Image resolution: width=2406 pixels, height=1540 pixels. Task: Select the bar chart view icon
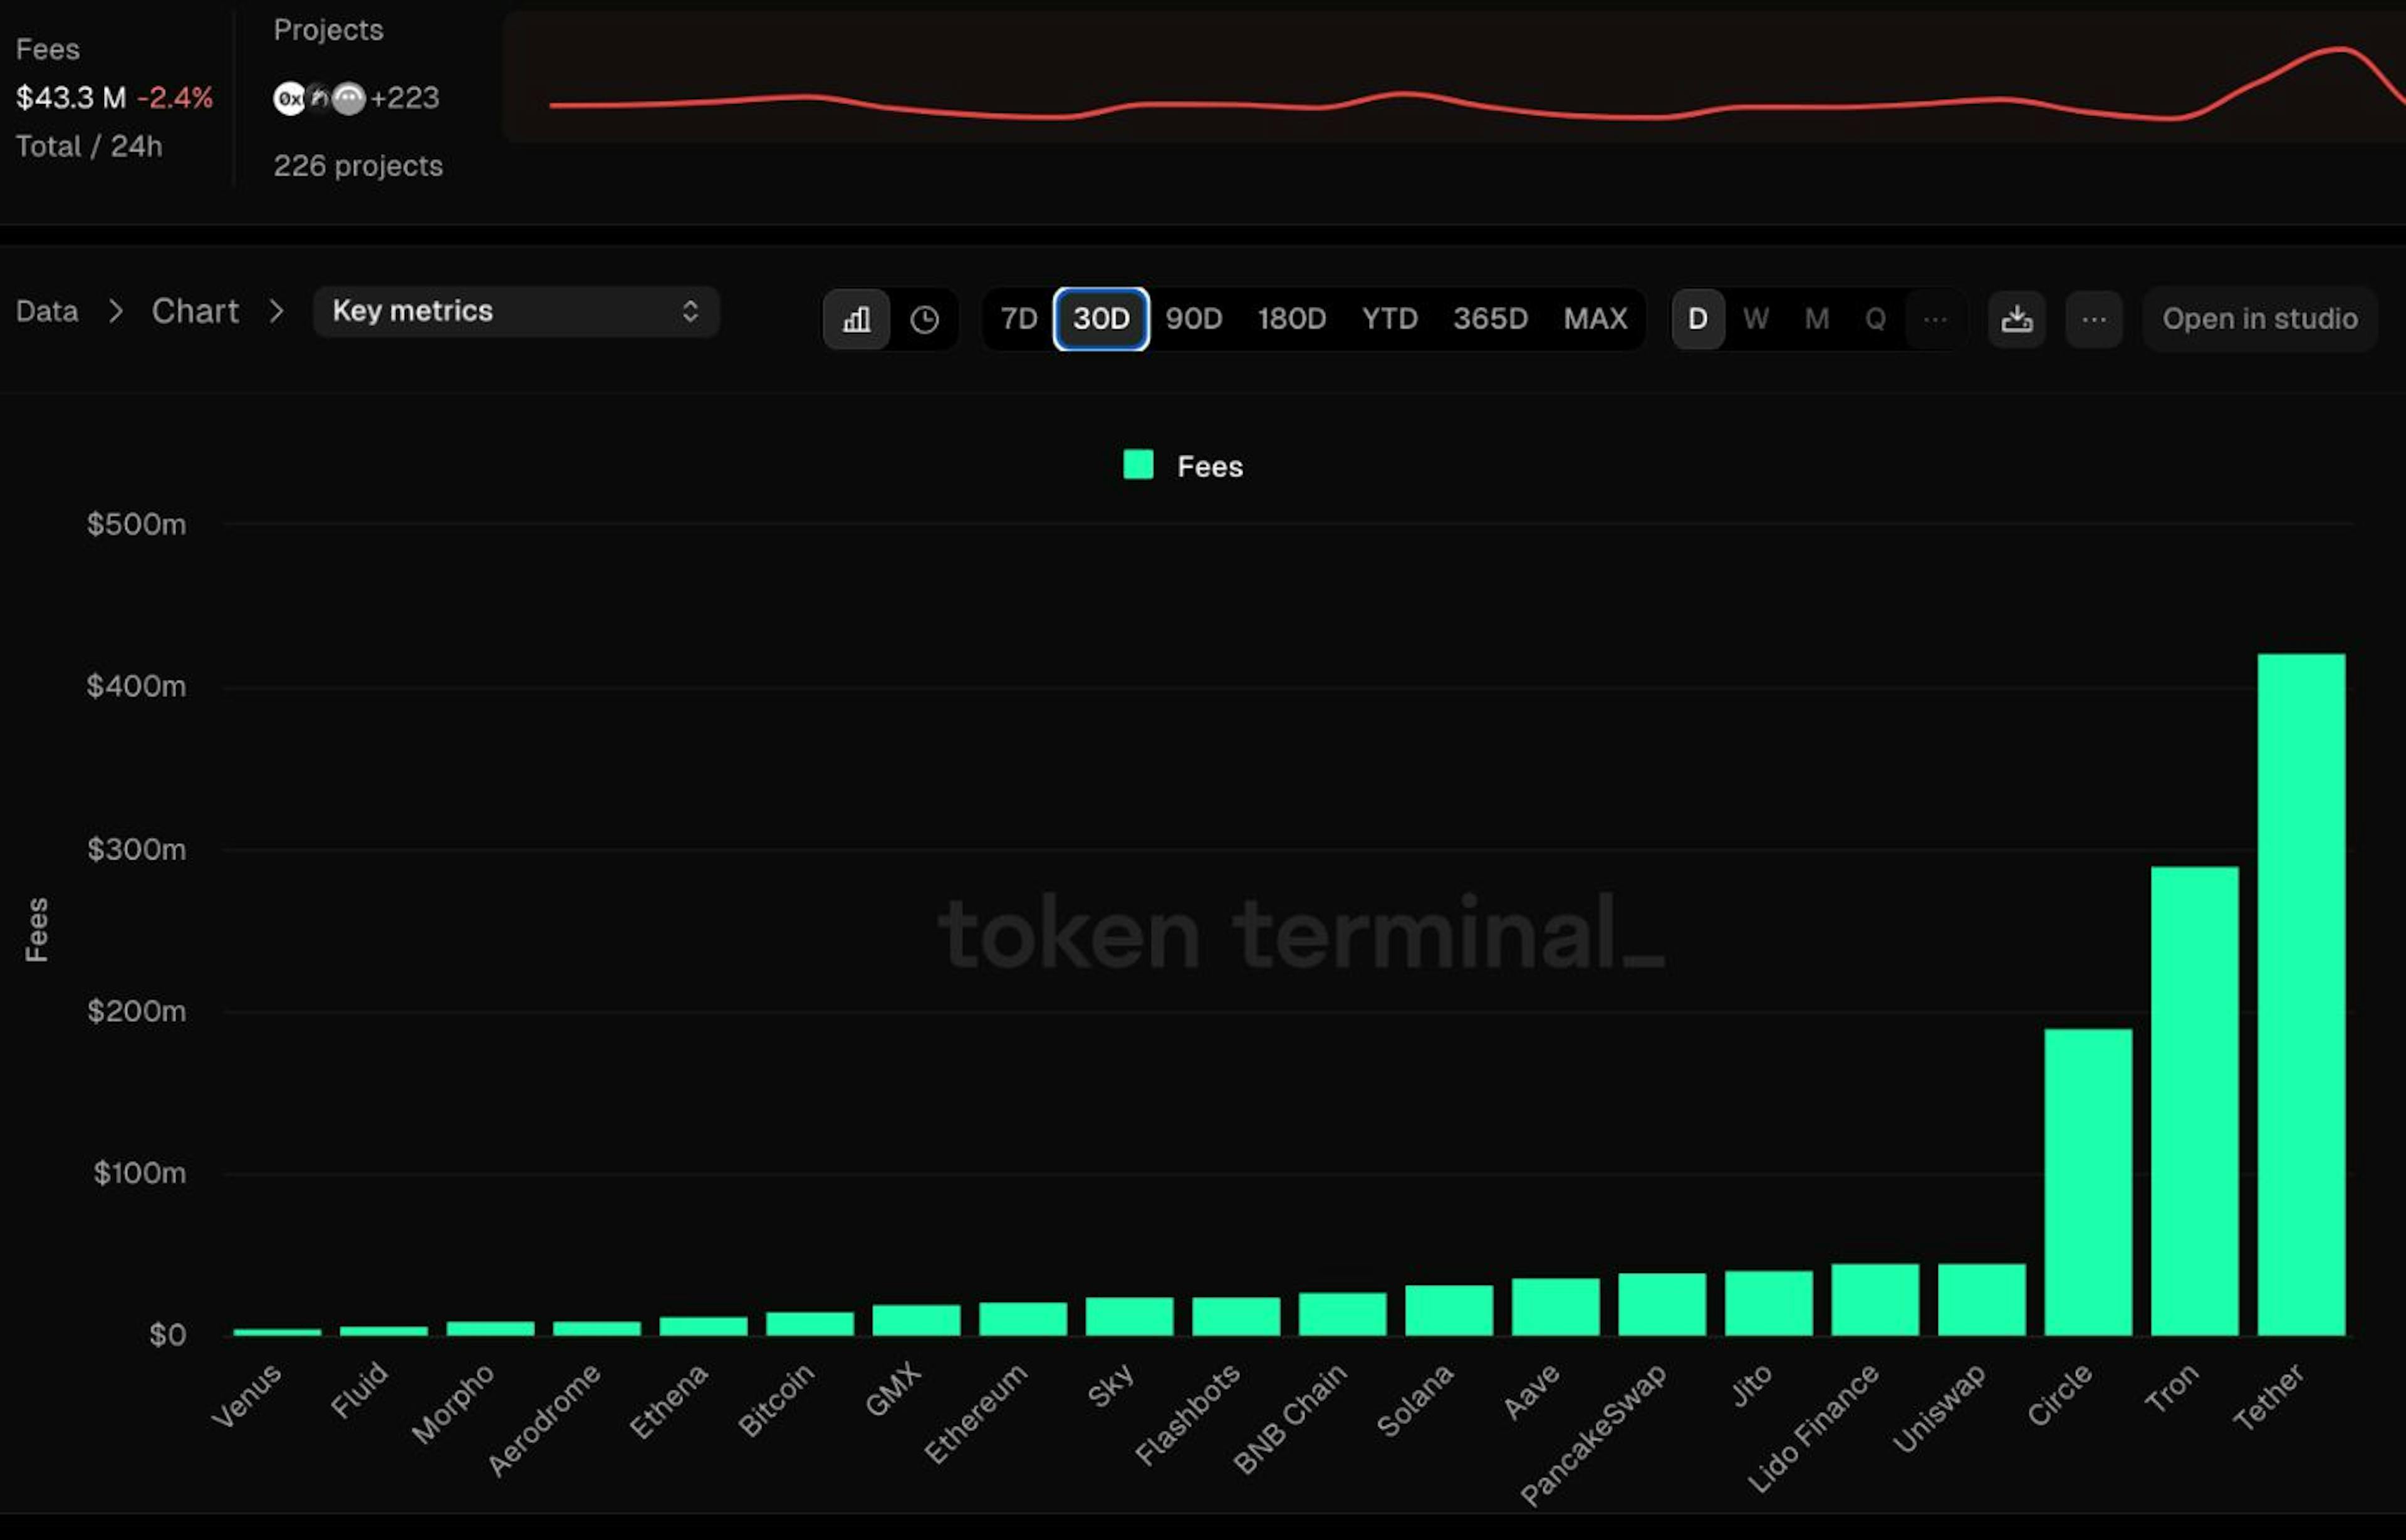(856, 319)
